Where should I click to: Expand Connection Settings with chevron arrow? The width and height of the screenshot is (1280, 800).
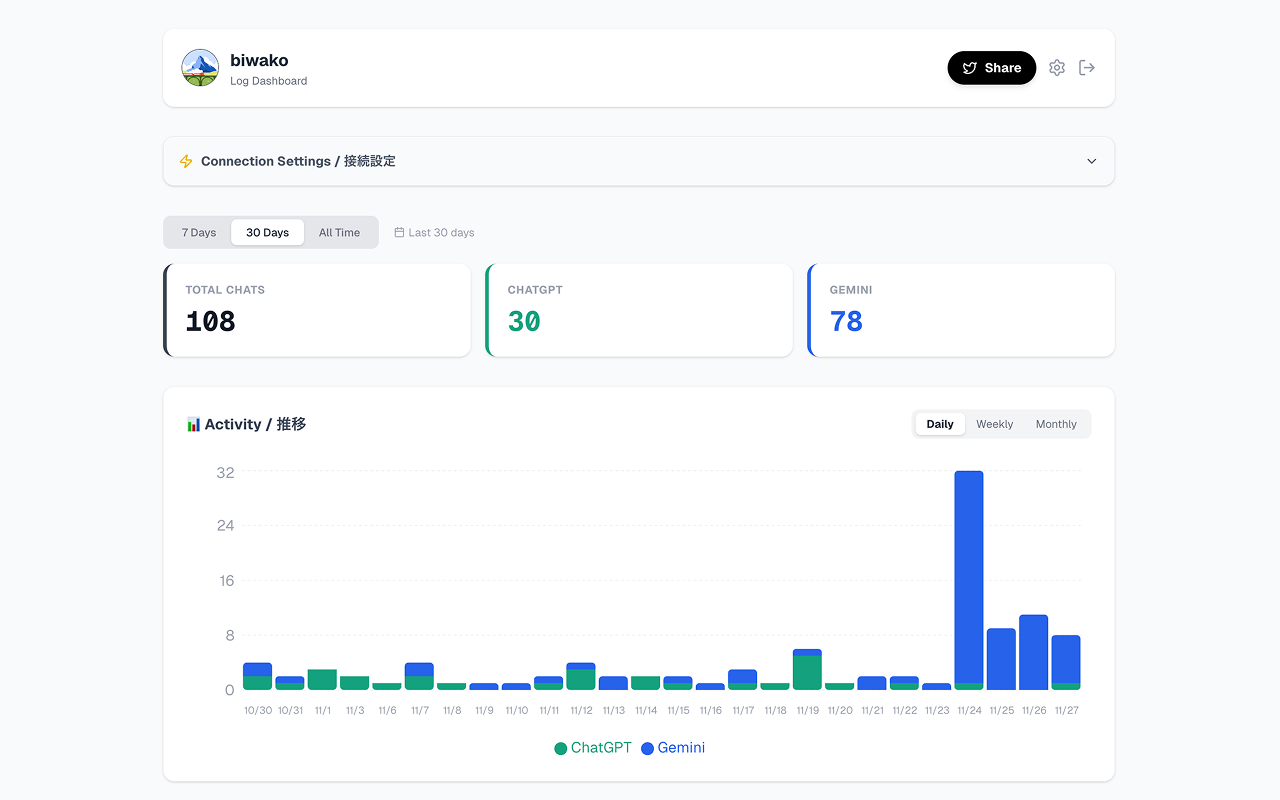coord(1091,161)
